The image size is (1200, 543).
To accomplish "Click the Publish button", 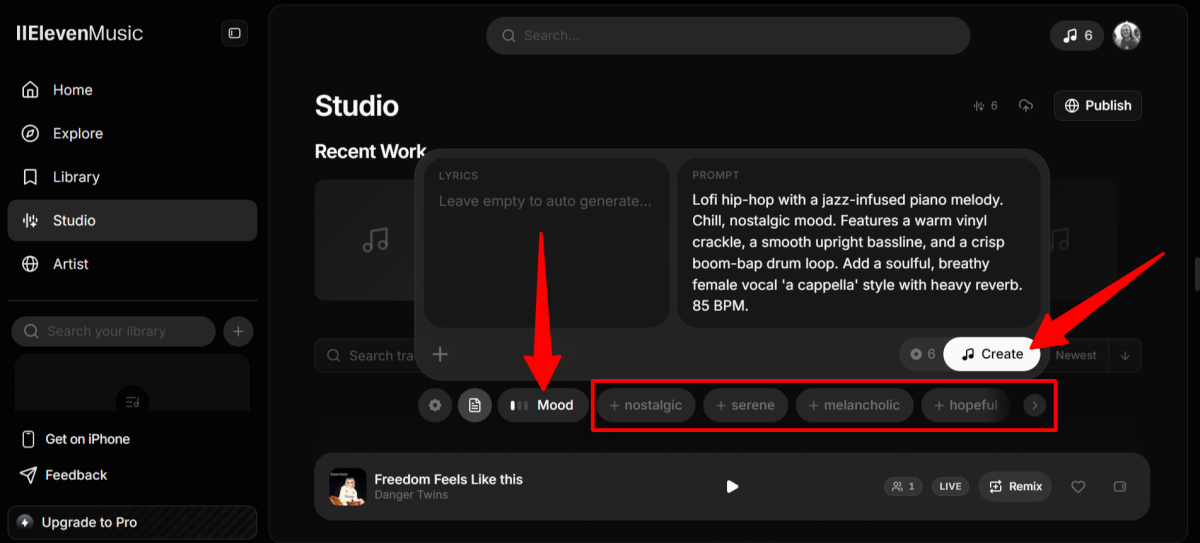I will pyautogui.click(x=1098, y=105).
